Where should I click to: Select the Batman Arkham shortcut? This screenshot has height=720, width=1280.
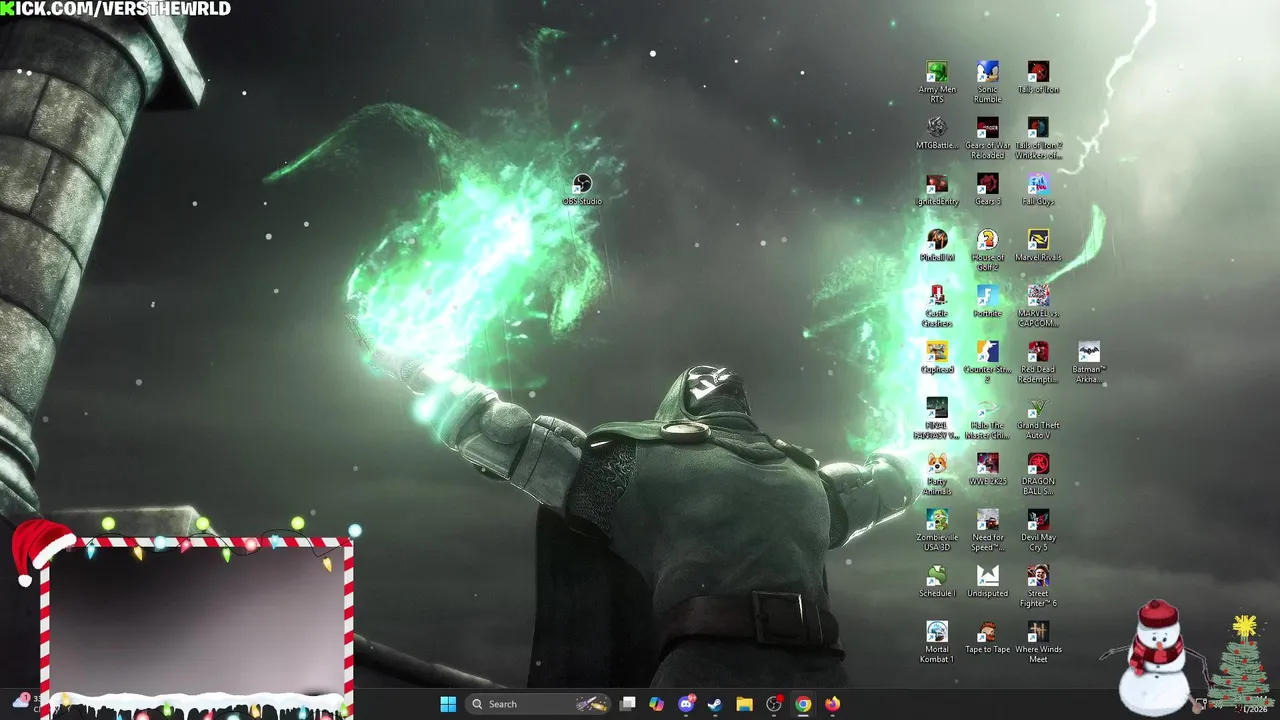[1089, 362]
